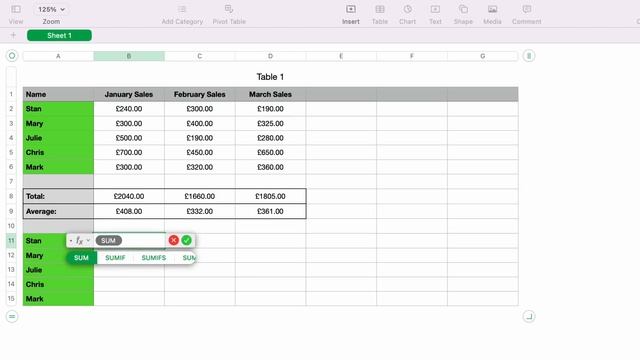Open the Insert menu icon

point(351,9)
